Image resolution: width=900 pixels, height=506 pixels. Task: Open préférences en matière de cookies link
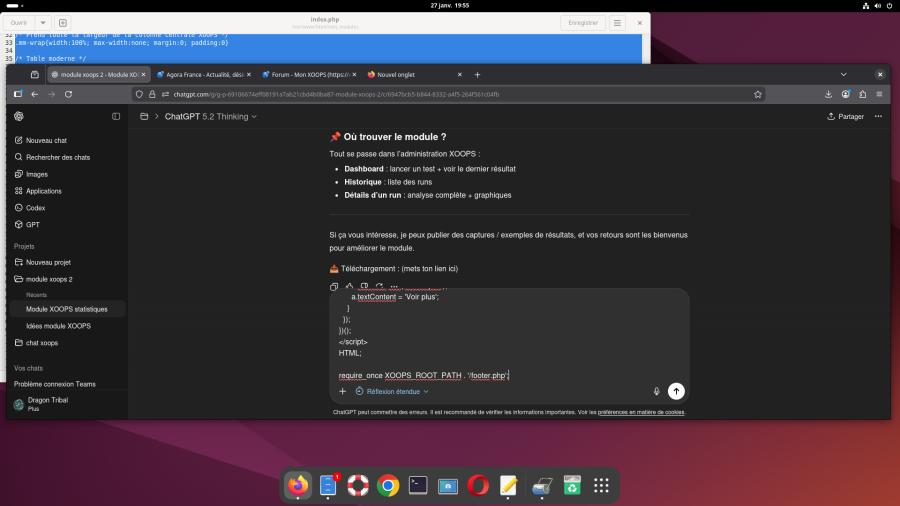(x=641, y=412)
